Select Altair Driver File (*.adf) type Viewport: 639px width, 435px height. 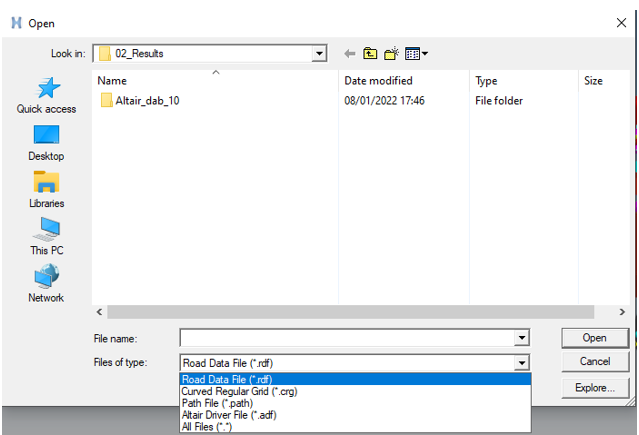[232, 414]
